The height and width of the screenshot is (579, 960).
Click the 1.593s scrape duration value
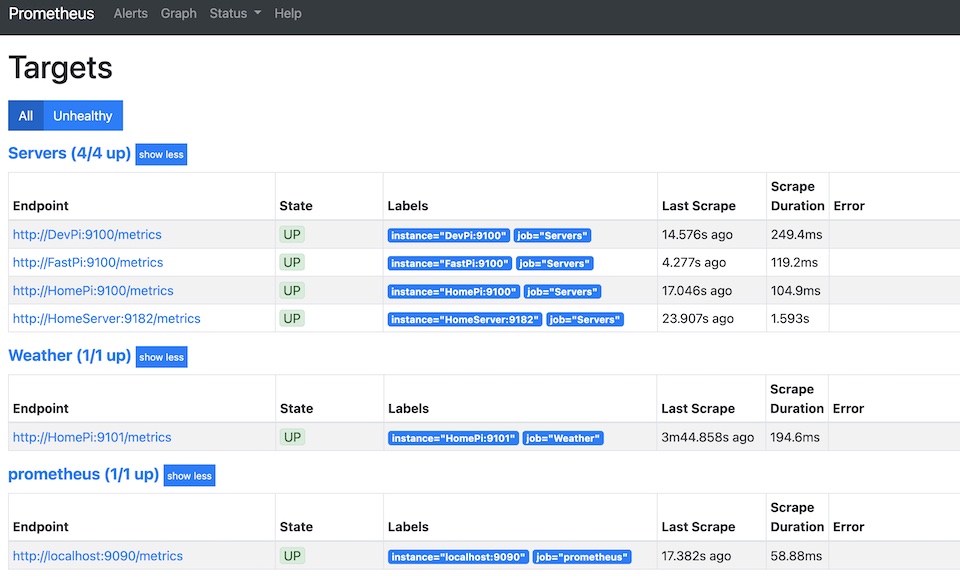(x=790, y=319)
